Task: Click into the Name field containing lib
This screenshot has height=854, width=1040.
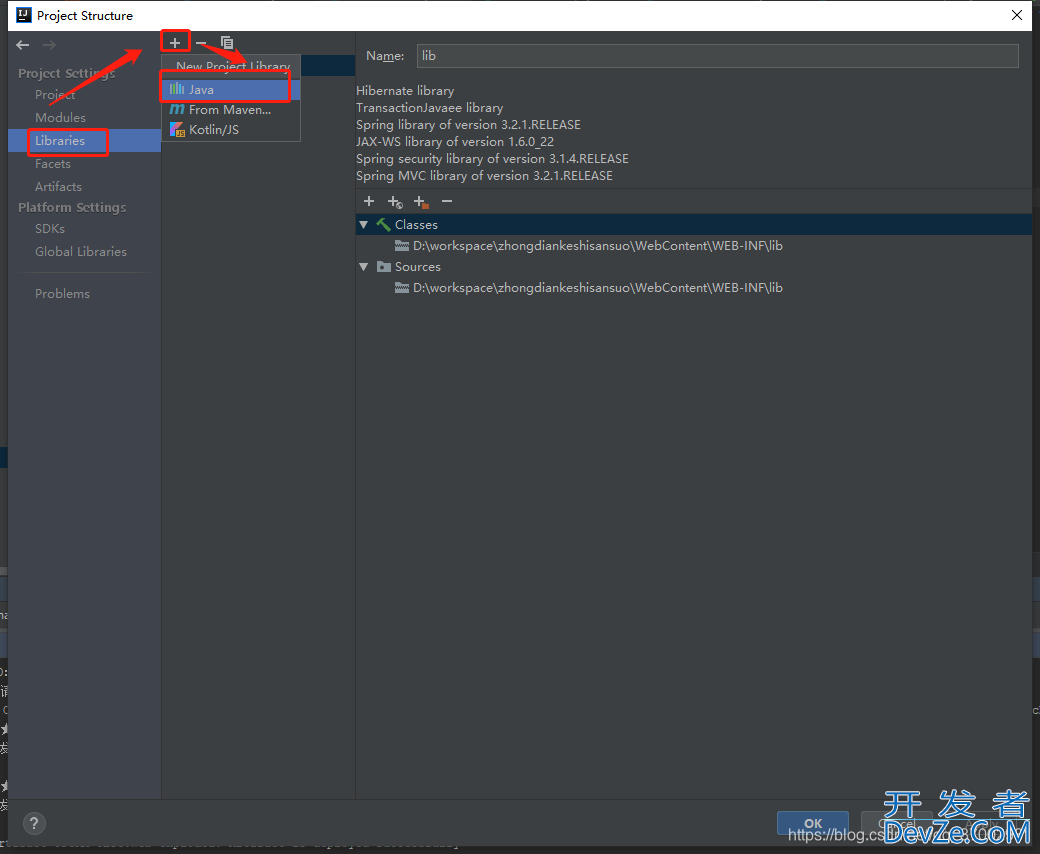Action: pos(718,56)
